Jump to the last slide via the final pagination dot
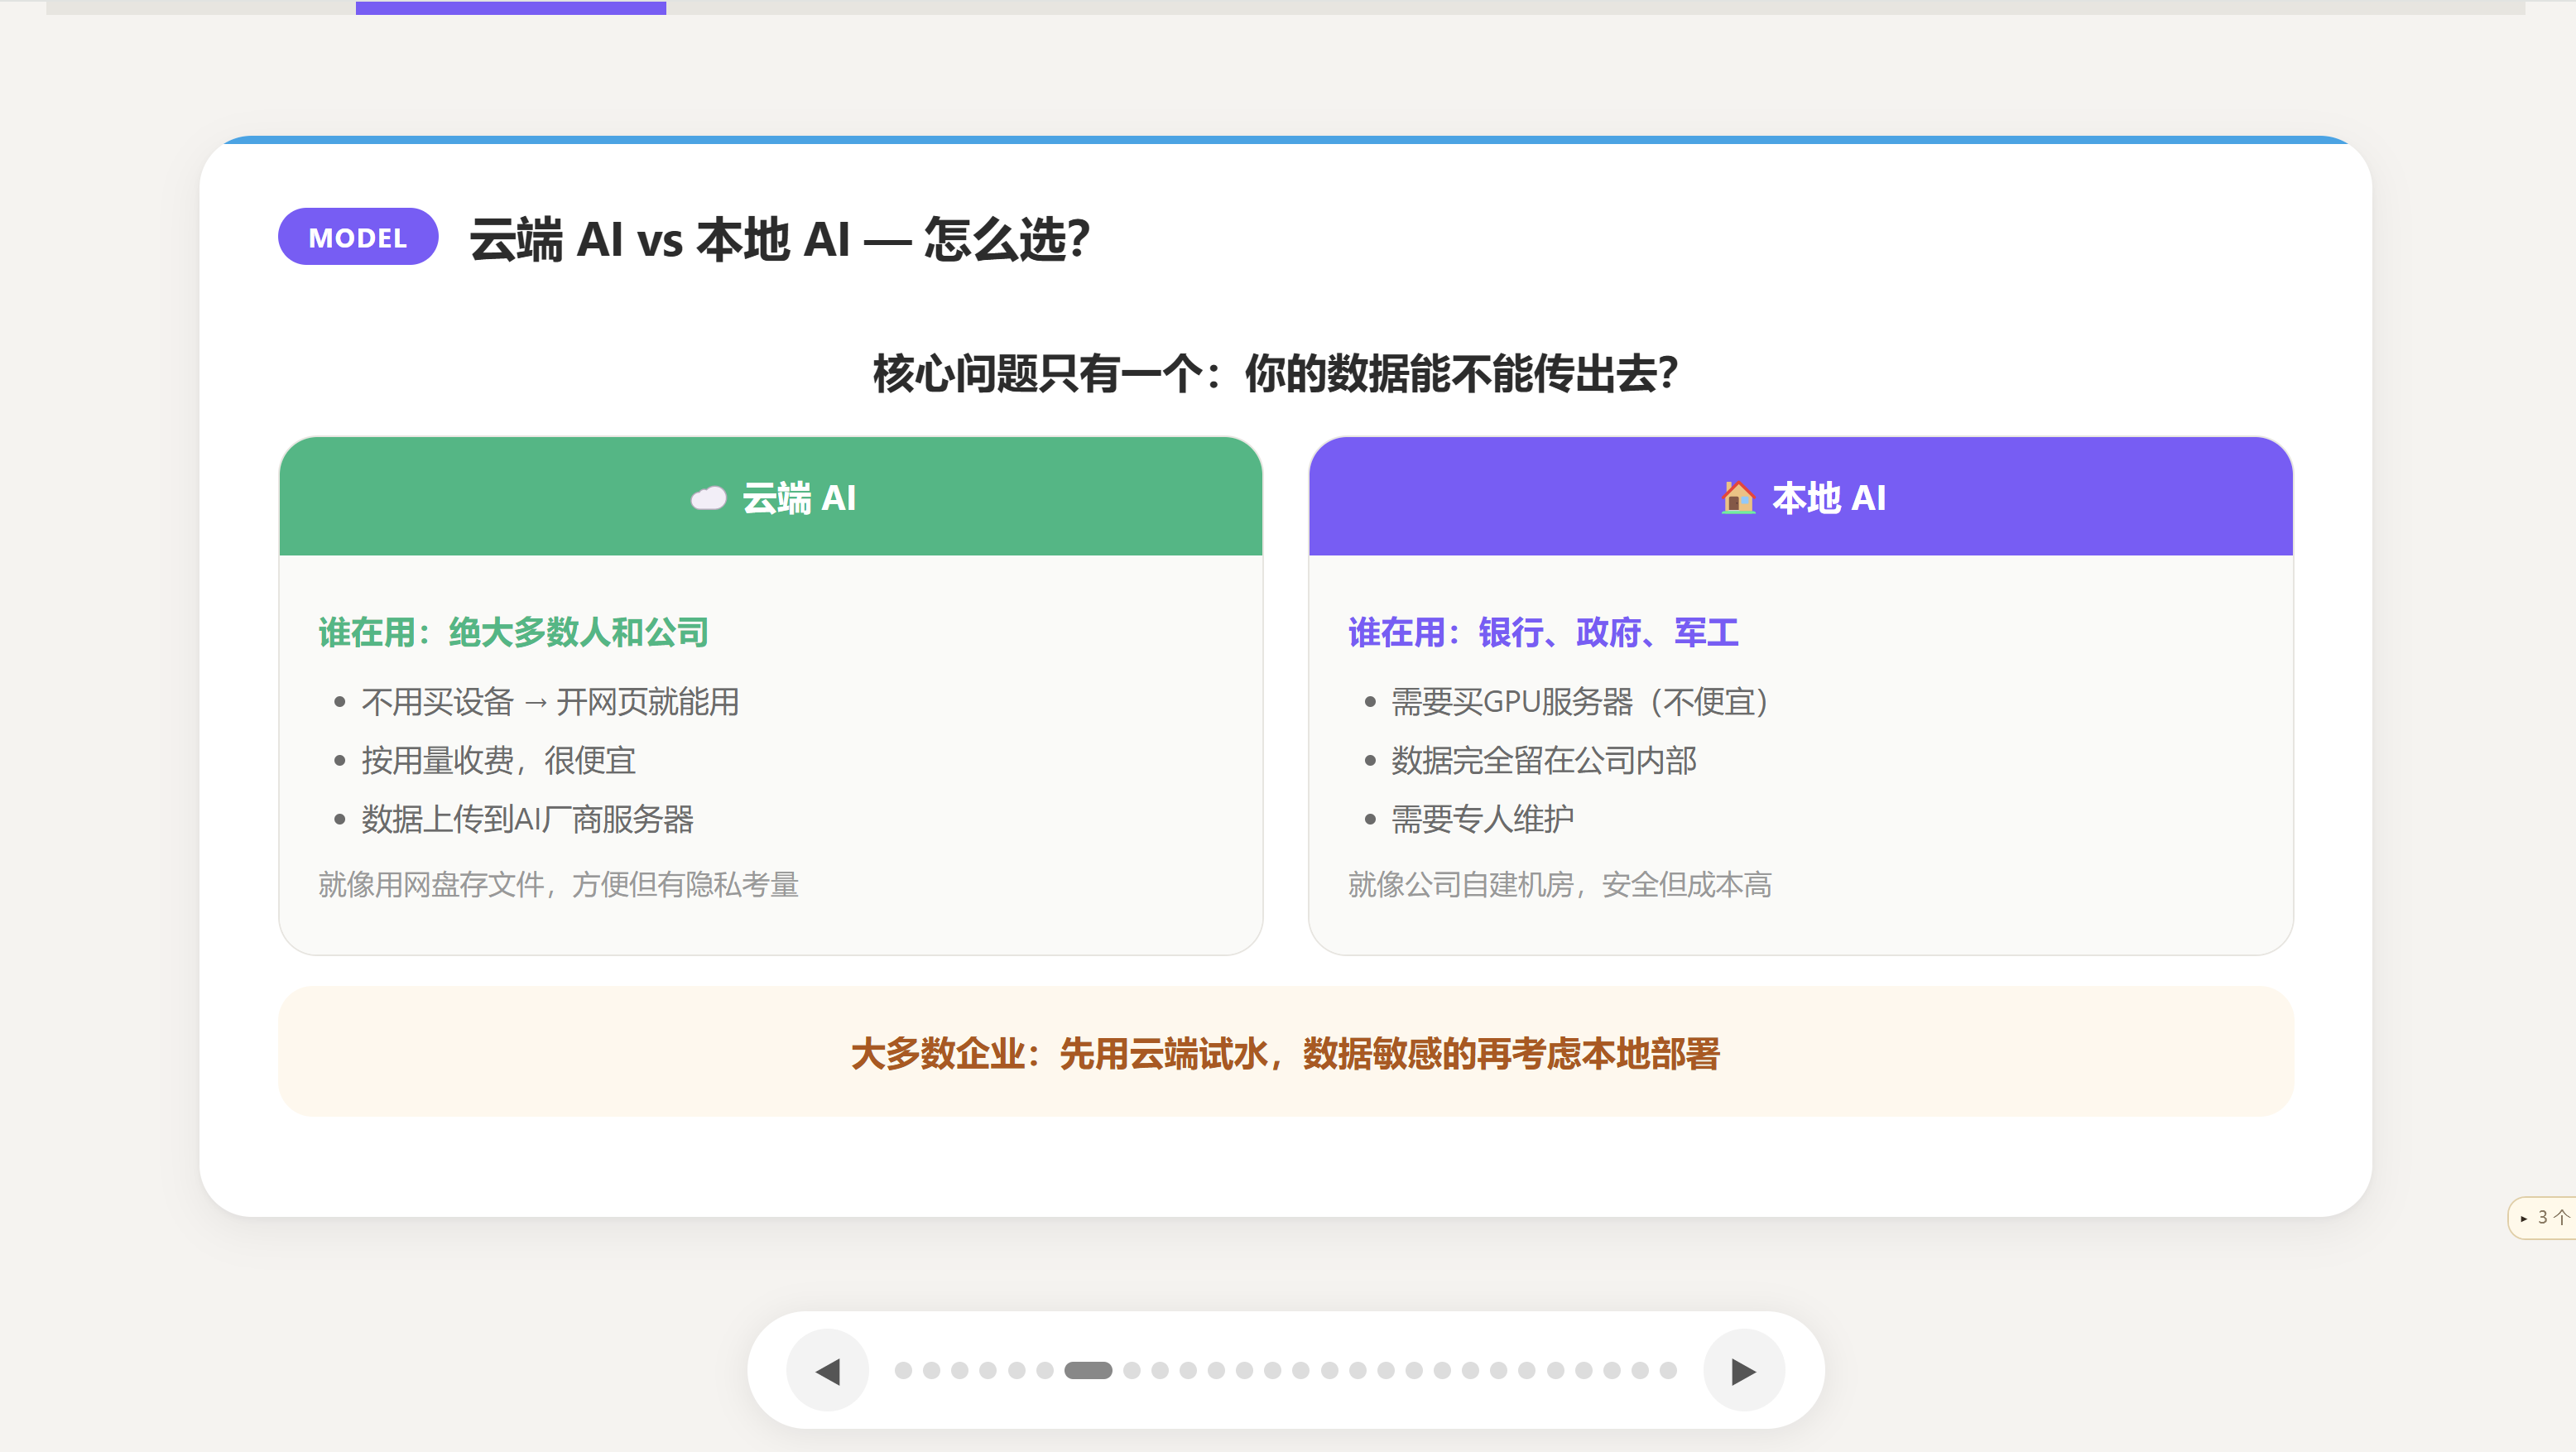 [x=1668, y=1370]
